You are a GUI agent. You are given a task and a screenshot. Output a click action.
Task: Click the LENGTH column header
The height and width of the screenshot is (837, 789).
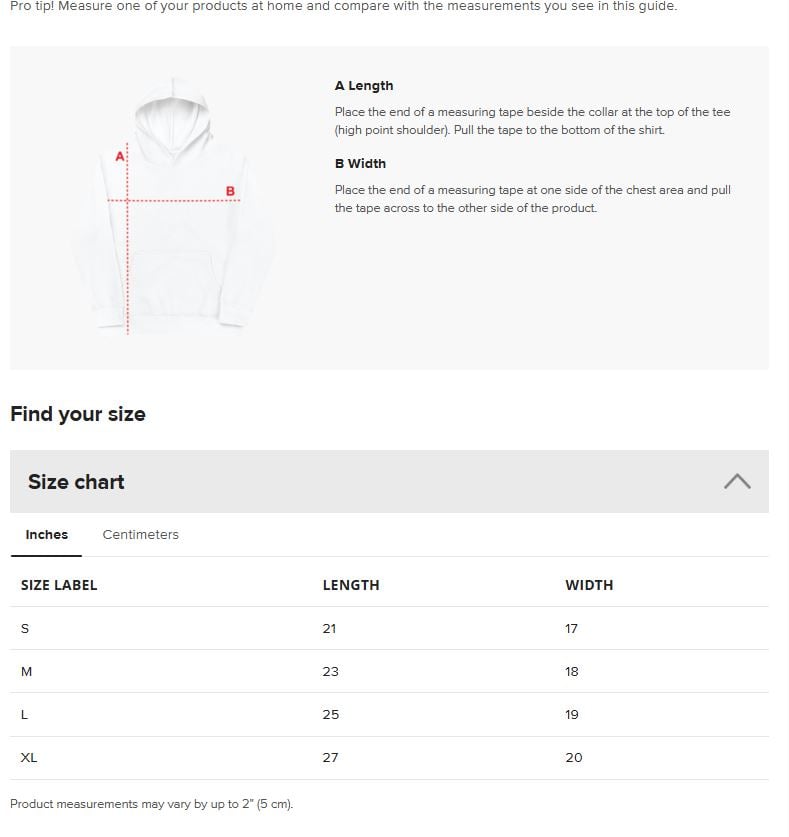pos(351,585)
